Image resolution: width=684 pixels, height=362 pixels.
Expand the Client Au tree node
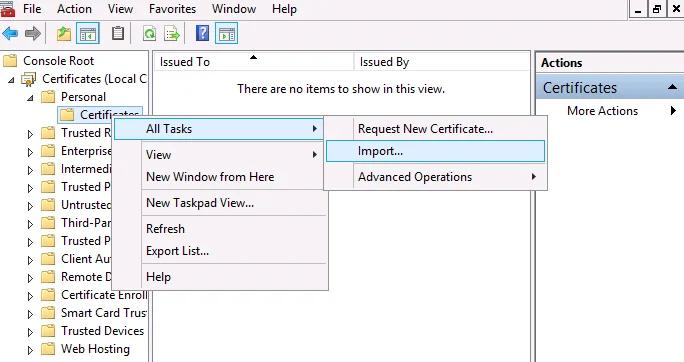coord(30,260)
